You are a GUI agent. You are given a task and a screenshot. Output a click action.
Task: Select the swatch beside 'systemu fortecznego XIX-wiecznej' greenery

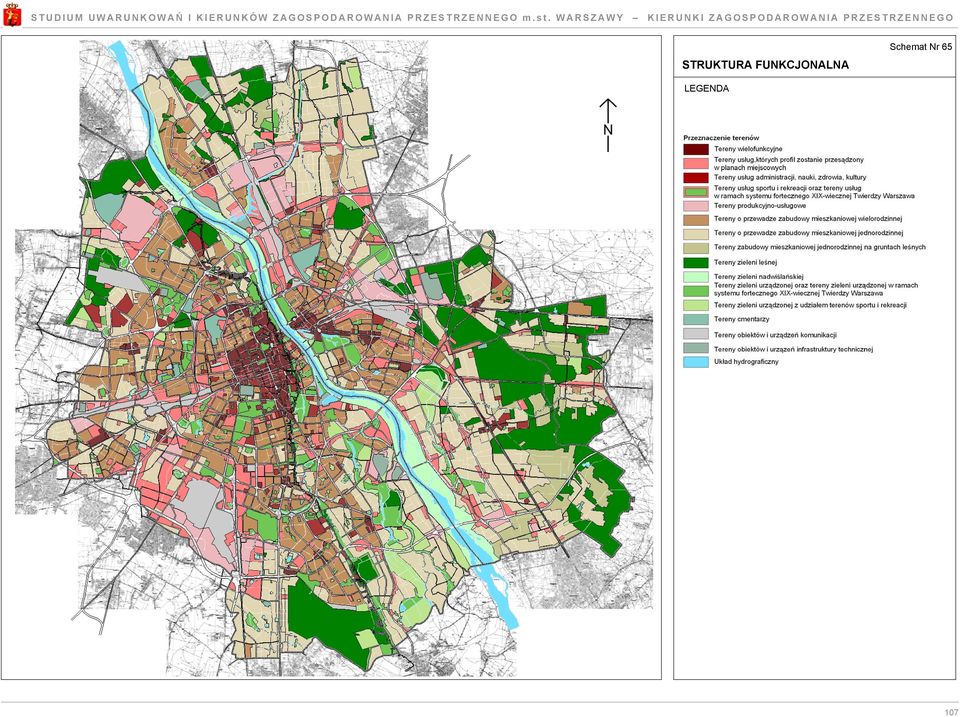696,291
